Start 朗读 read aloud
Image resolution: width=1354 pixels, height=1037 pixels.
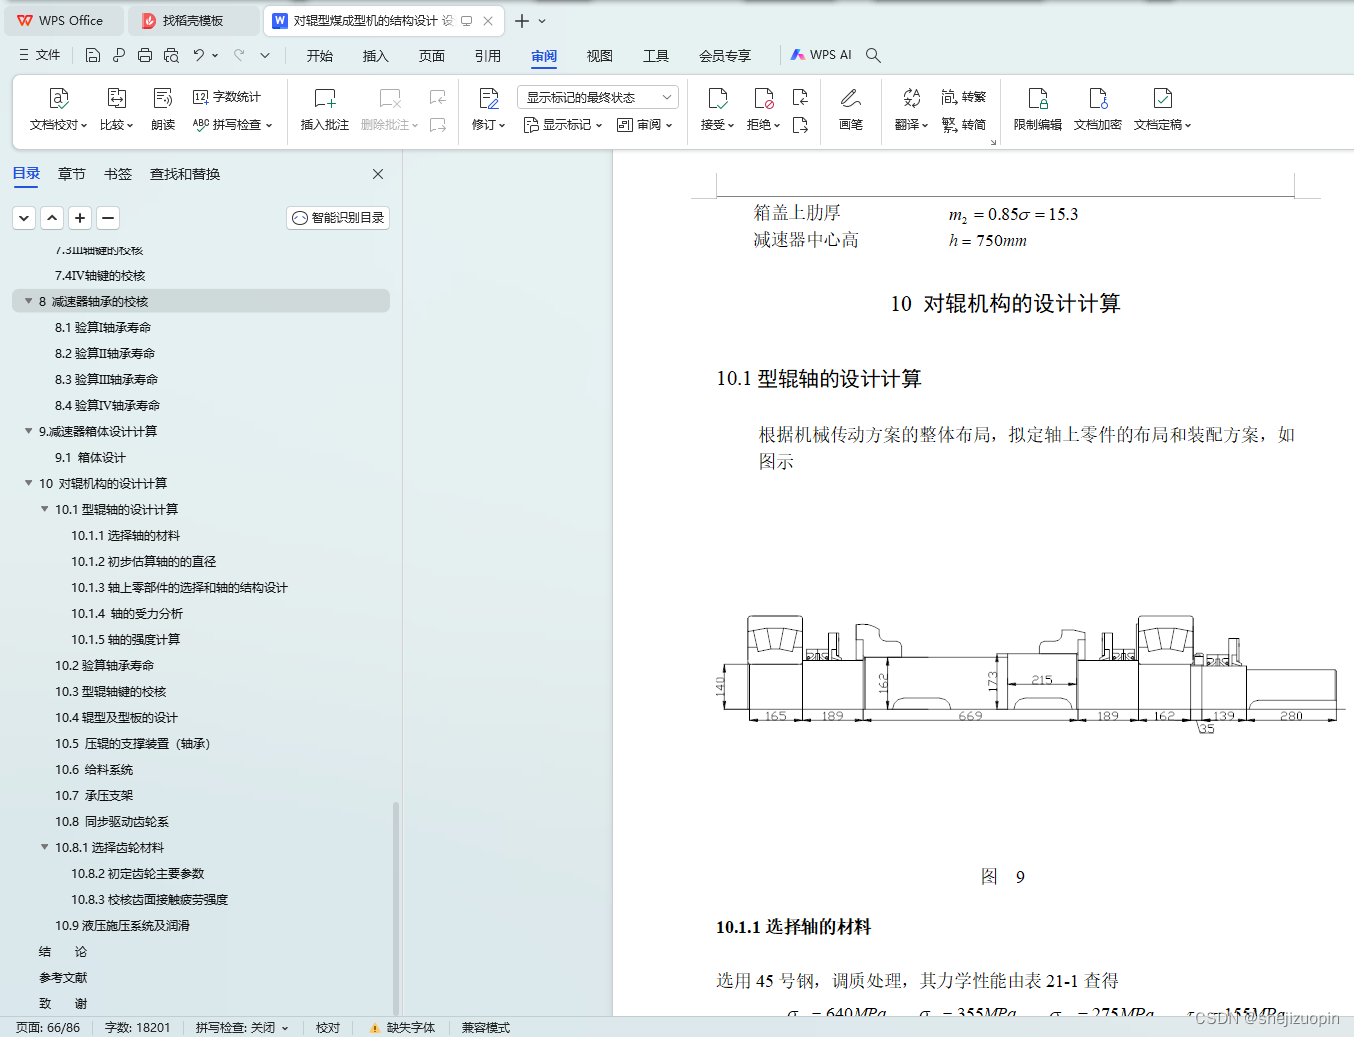(163, 110)
